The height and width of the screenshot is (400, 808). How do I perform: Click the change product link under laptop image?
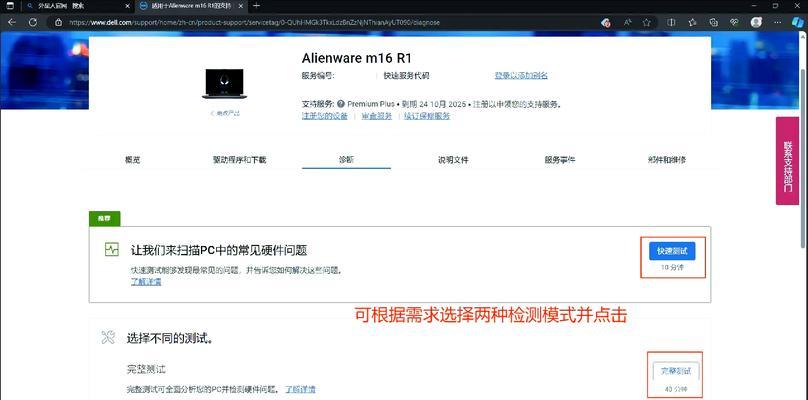point(225,113)
